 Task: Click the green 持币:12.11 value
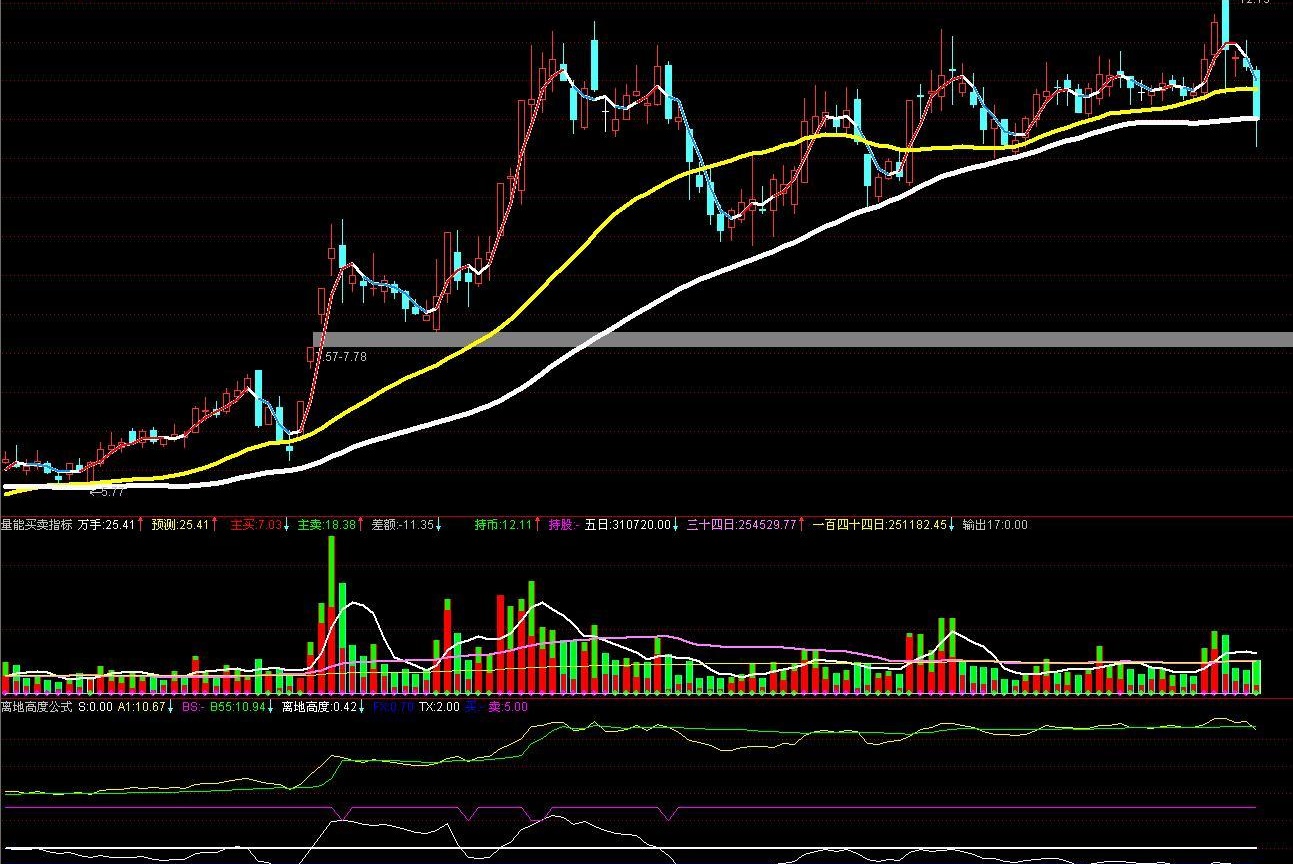[x=502, y=524]
